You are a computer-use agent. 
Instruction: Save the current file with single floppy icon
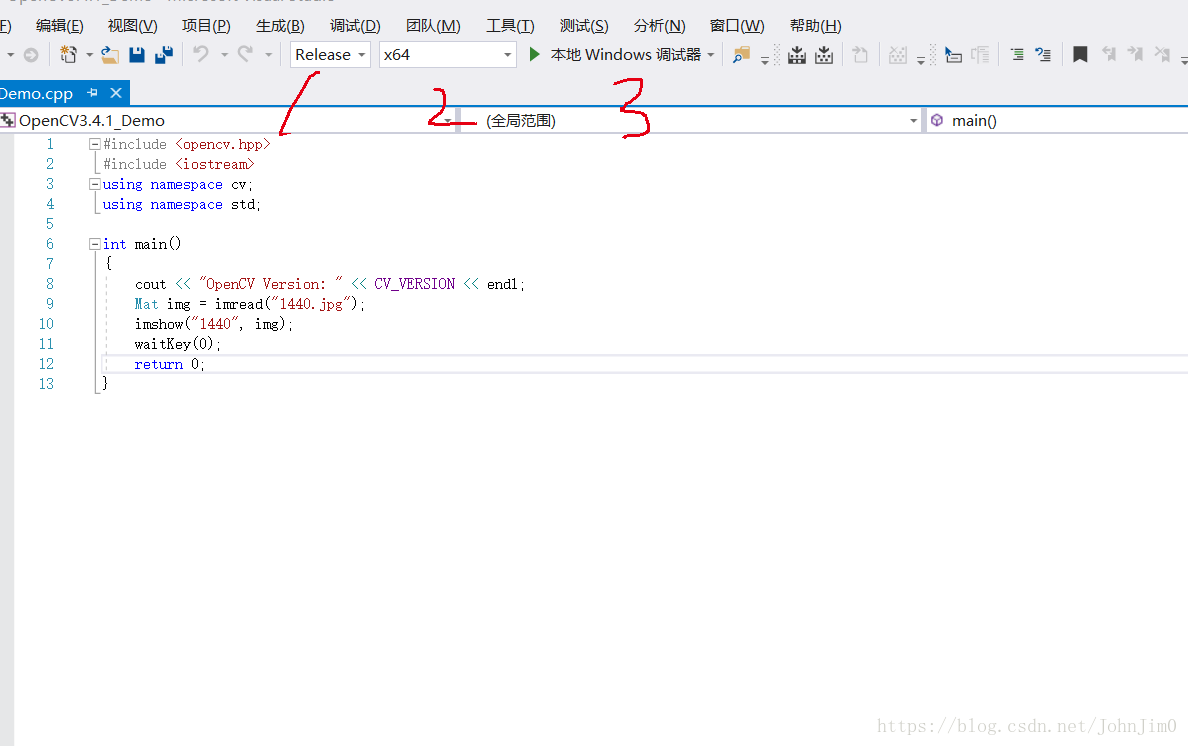point(136,55)
